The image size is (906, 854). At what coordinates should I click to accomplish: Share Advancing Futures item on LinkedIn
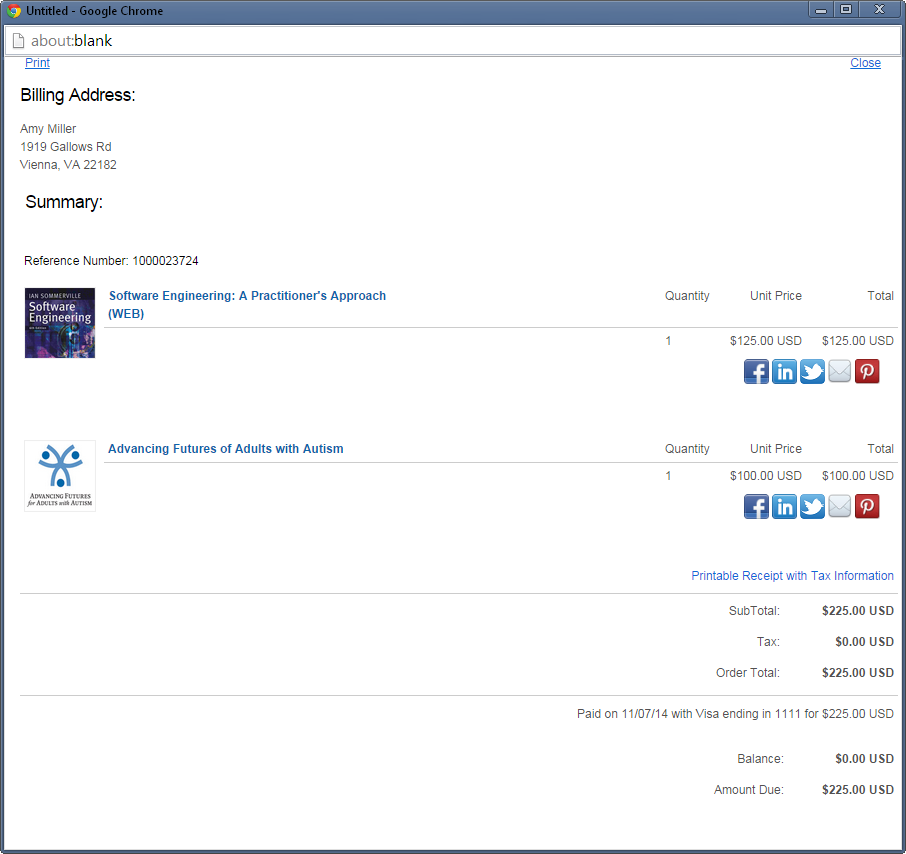(784, 507)
